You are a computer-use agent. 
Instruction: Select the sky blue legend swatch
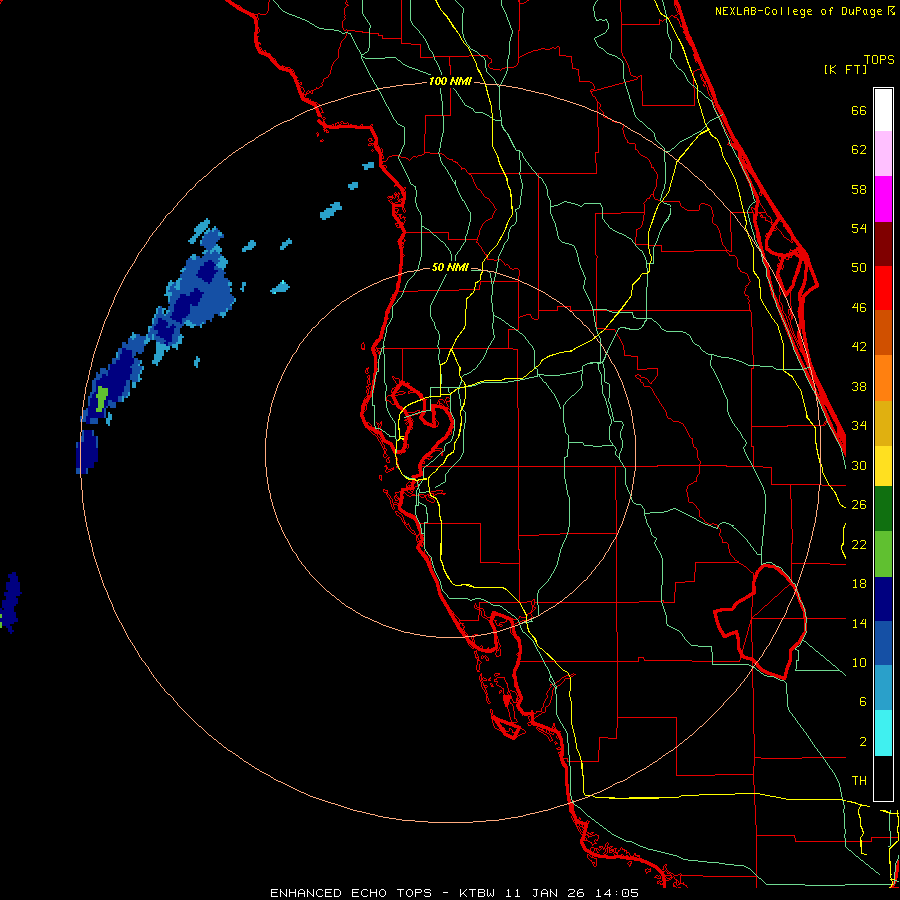point(883,687)
